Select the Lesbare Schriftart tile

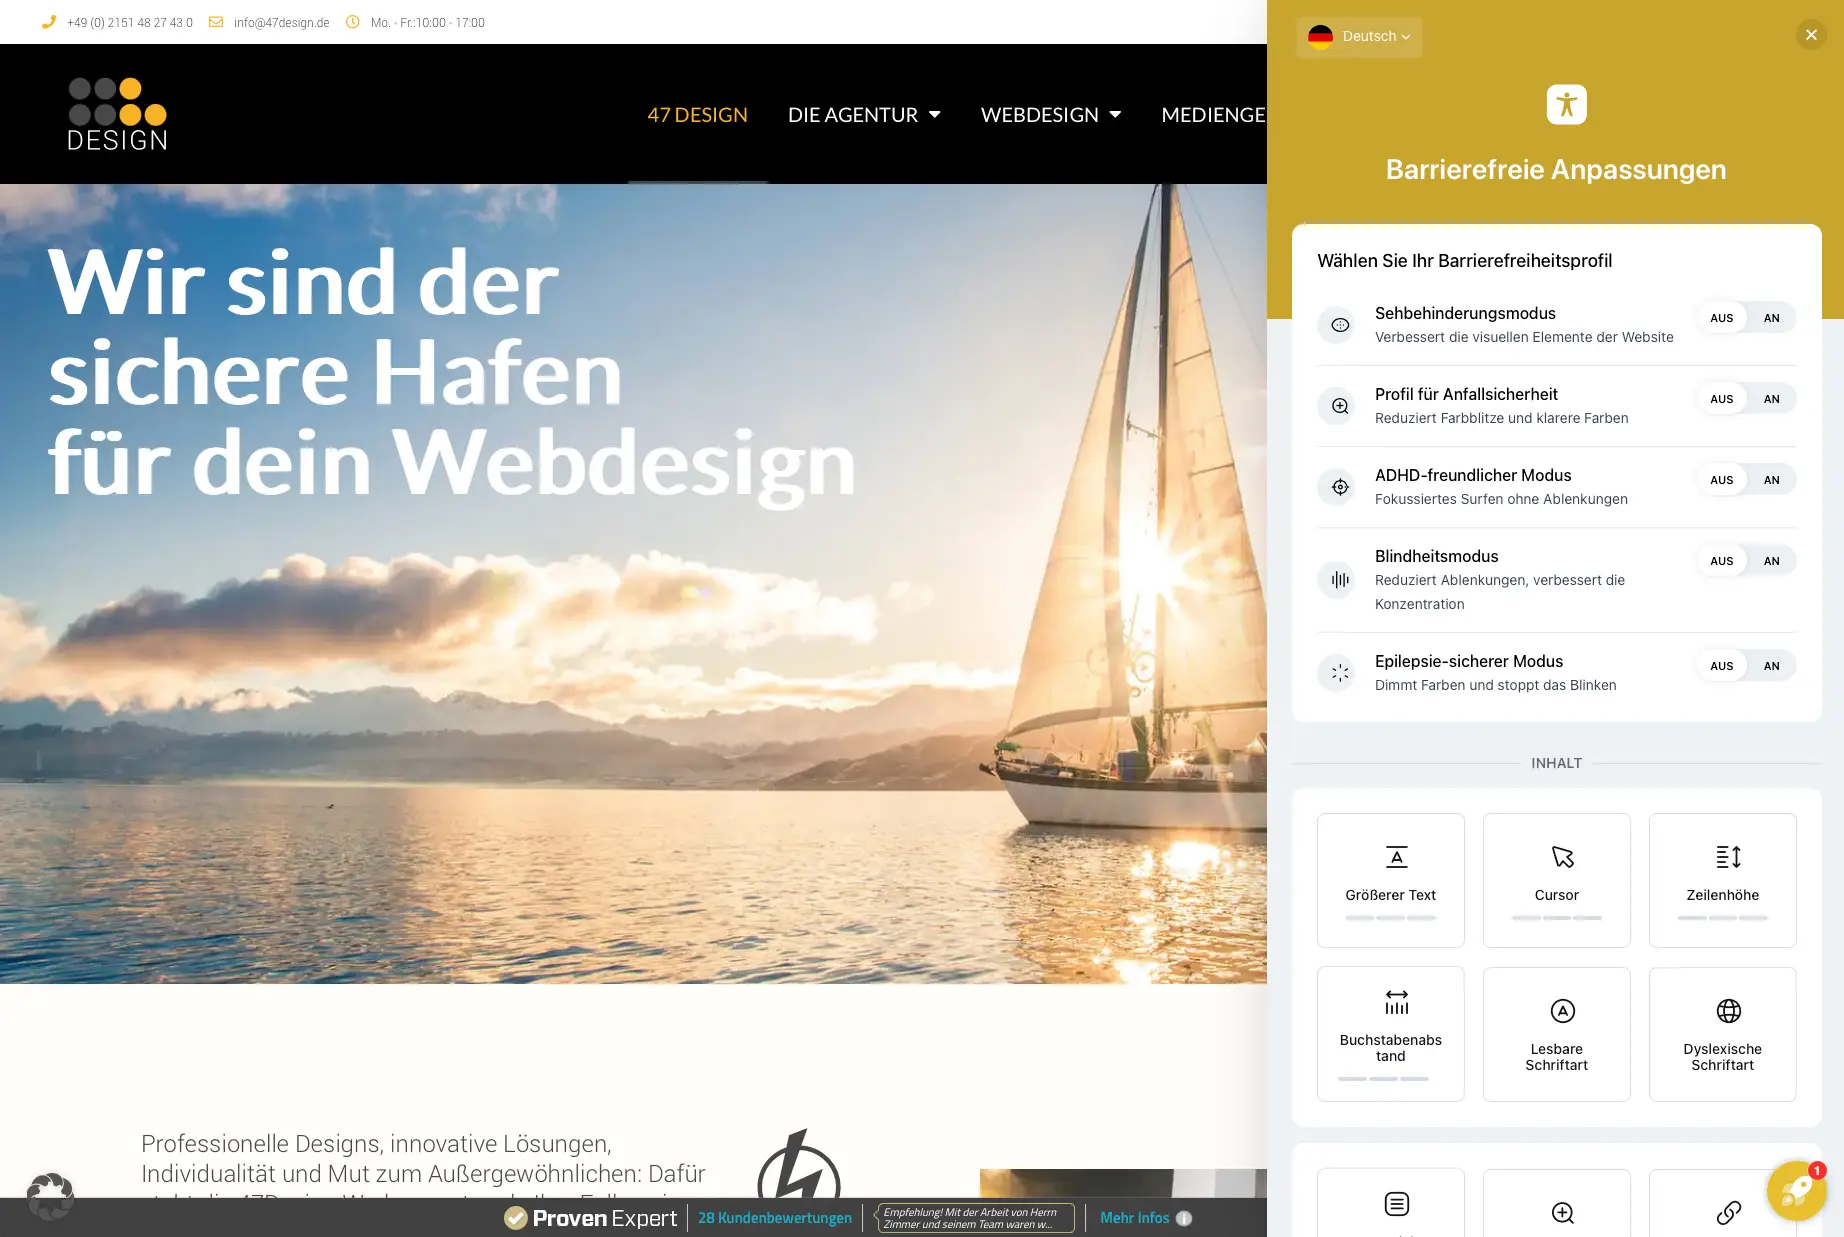pyautogui.click(x=1556, y=1034)
